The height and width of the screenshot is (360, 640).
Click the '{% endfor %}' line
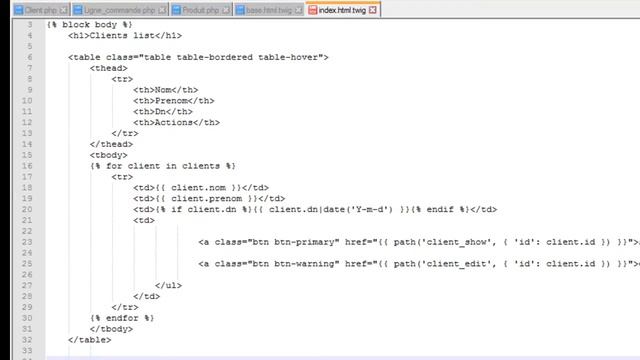pyautogui.click(x=122, y=318)
